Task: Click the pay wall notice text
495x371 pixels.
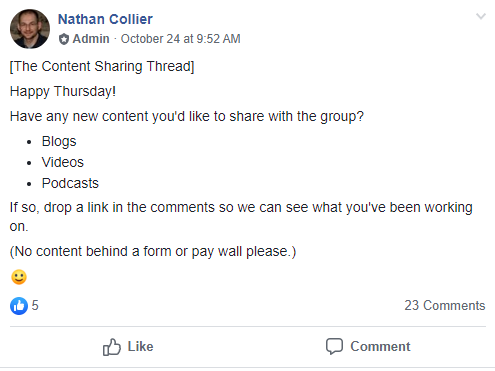Action: [153, 251]
